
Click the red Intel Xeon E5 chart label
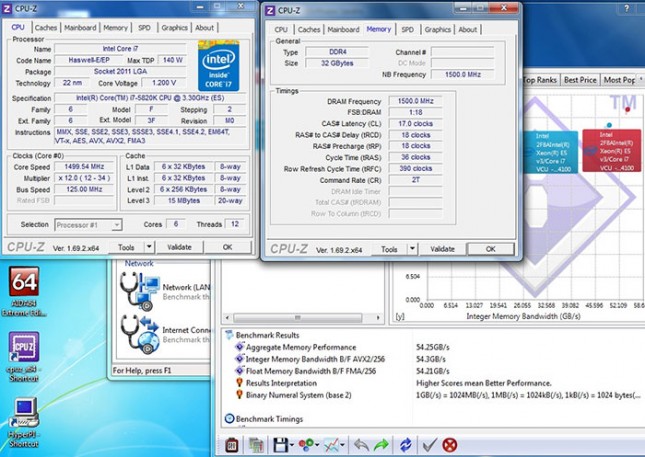612,151
